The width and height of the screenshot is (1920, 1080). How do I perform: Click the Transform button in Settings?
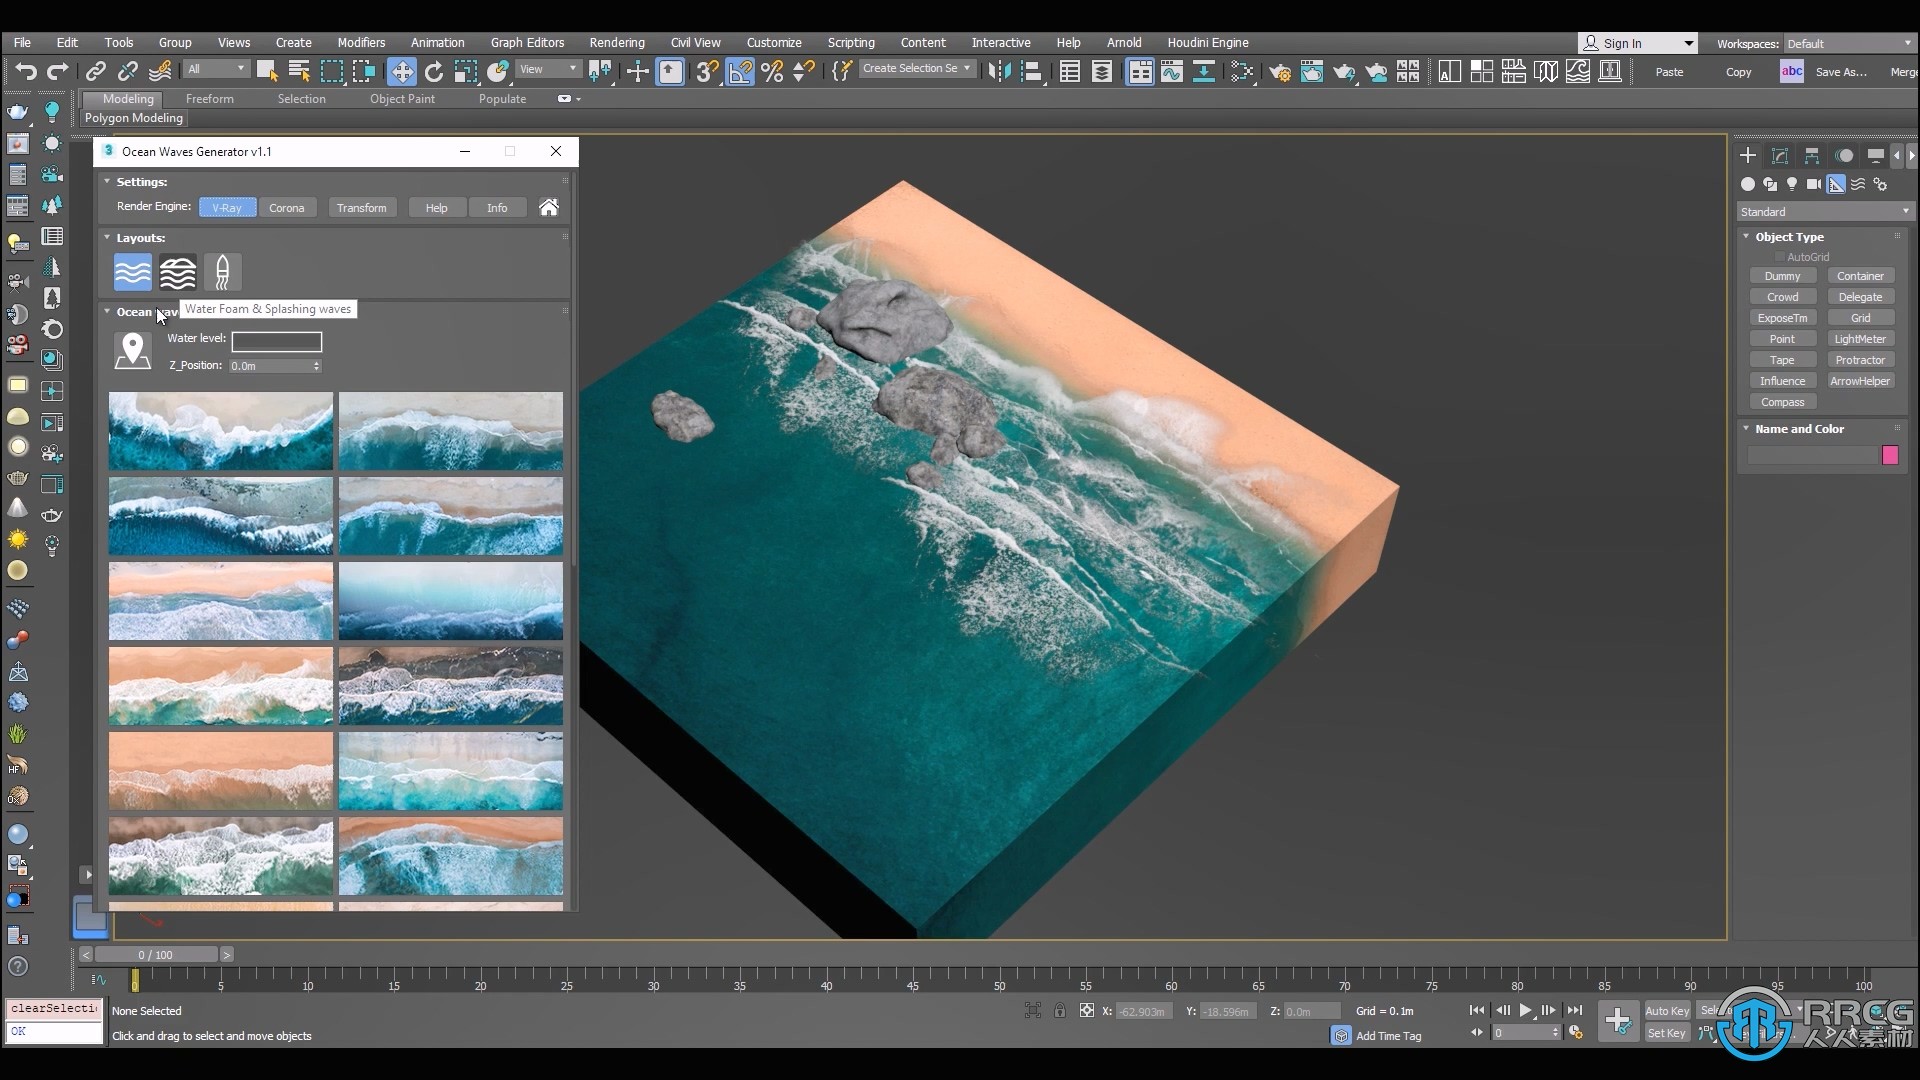(x=361, y=207)
